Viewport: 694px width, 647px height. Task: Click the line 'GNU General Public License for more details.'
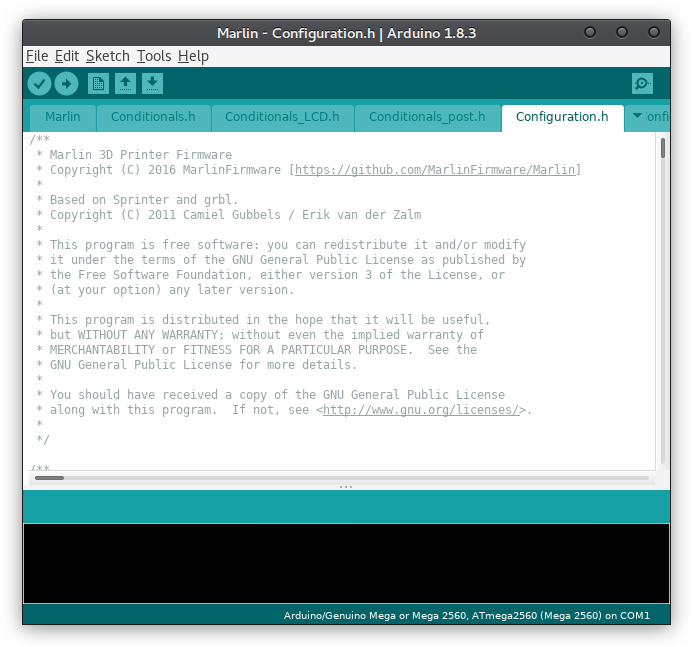click(203, 365)
